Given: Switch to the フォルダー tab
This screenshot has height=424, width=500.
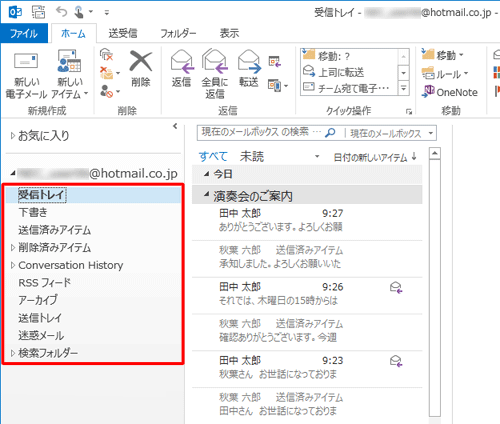Looking at the screenshot, I should pyautogui.click(x=178, y=33).
